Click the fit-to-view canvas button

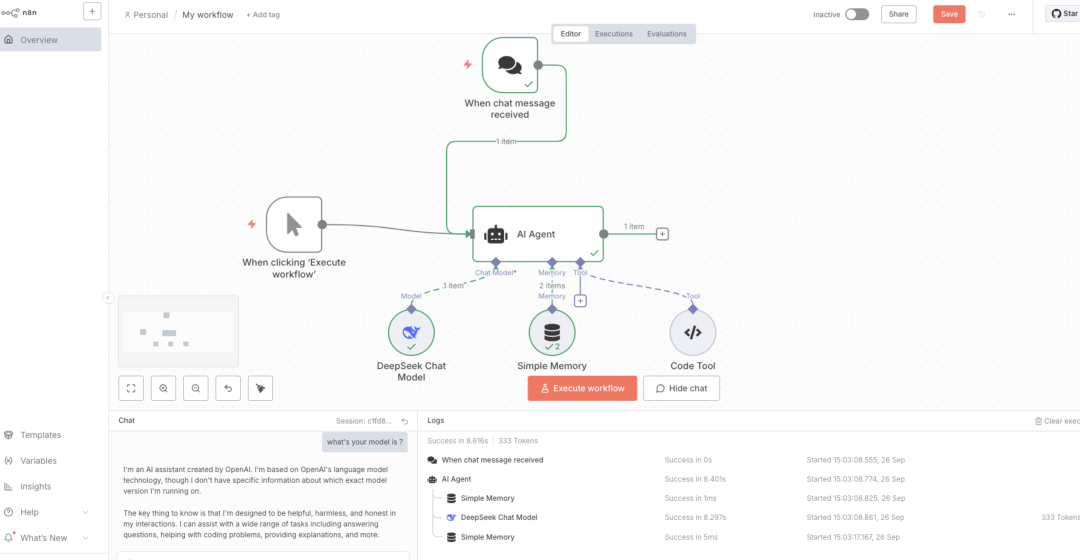tap(131, 388)
